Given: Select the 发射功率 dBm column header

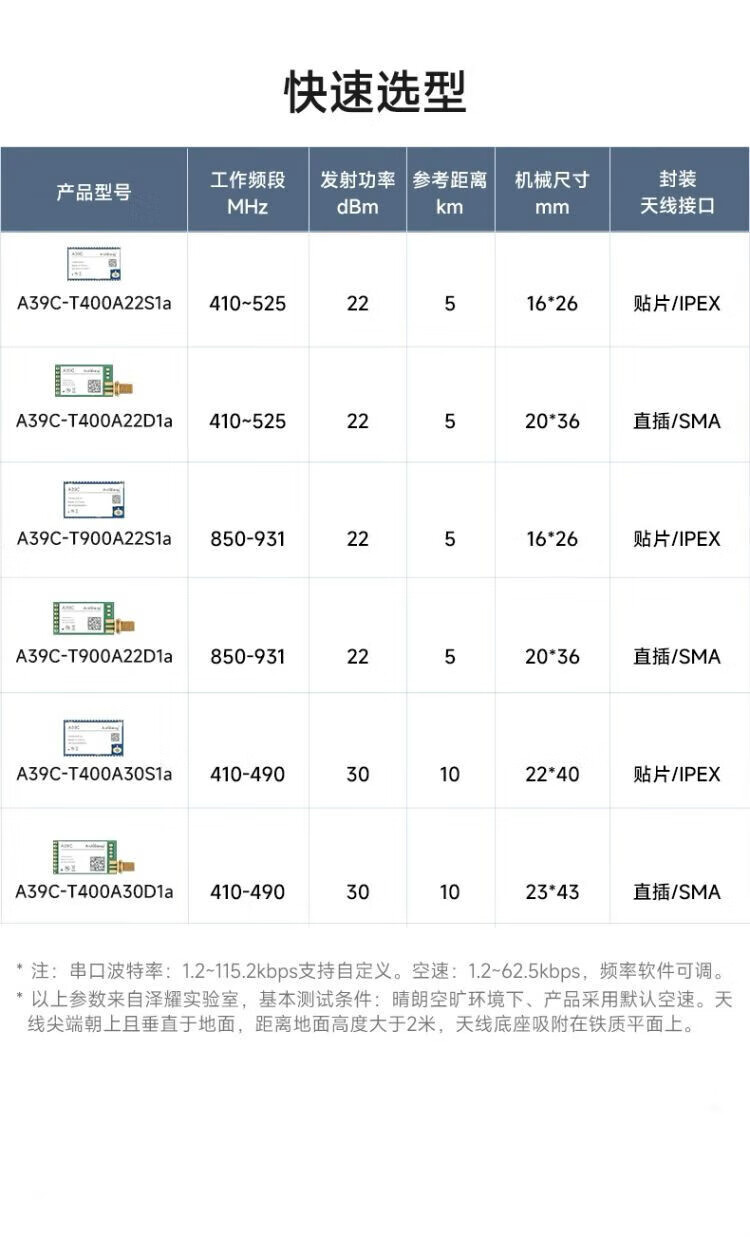Looking at the screenshot, I should coord(357,192).
